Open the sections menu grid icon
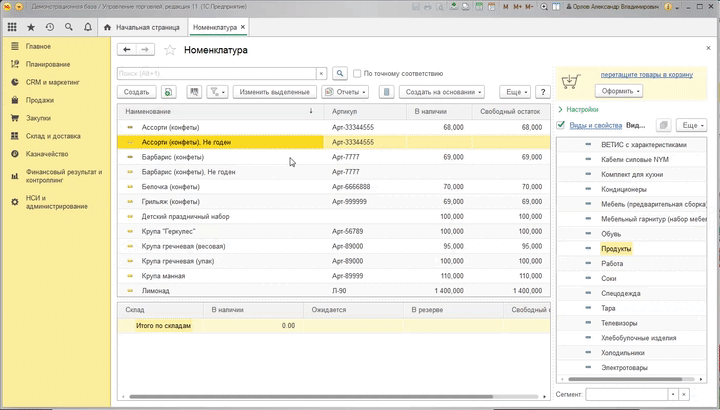 click(x=13, y=27)
